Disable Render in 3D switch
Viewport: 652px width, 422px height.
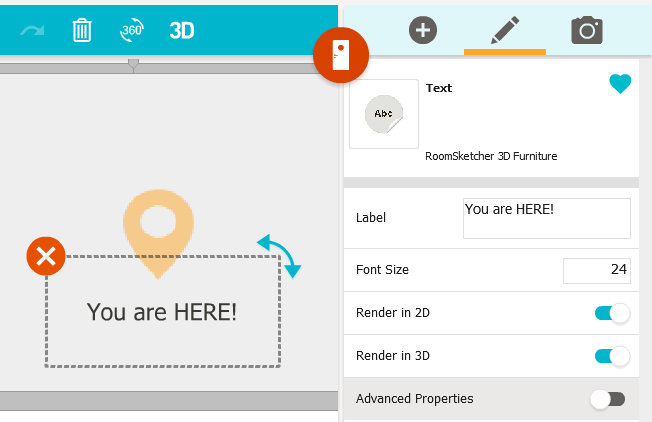click(x=611, y=356)
